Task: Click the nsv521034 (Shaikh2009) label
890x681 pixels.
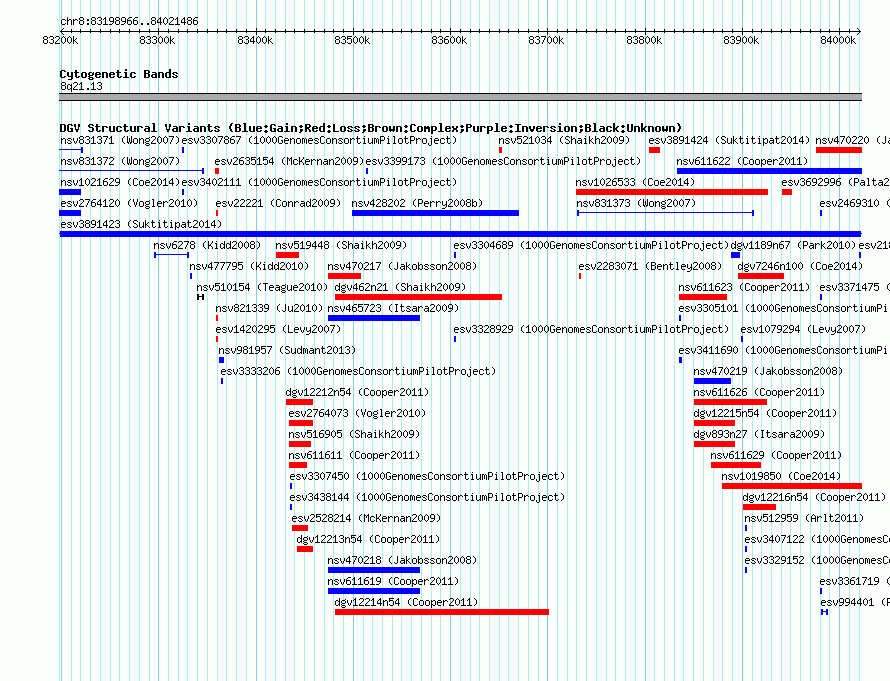Action: point(564,140)
